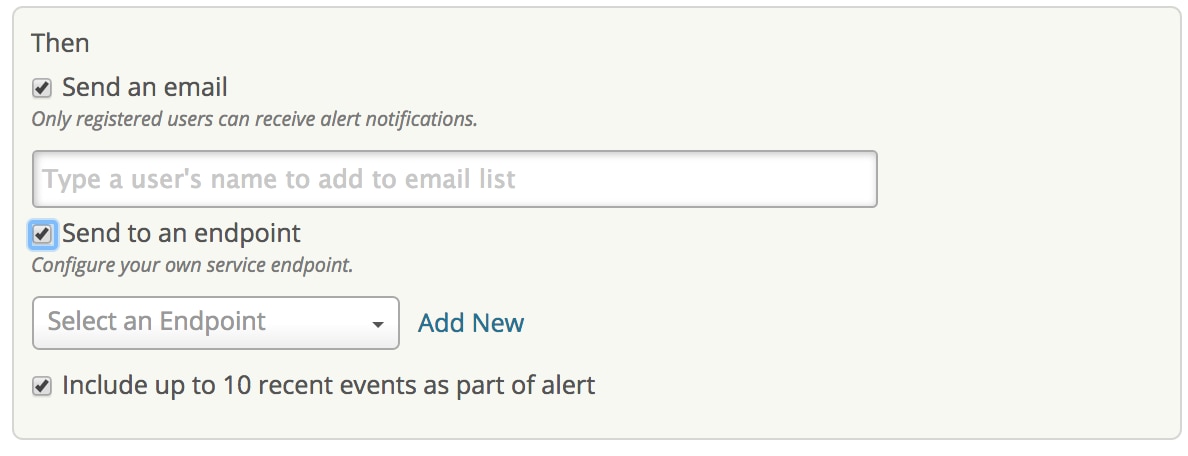The image size is (1188, 456).
Task: Click the "Send an email" label text
Action: pyautogui.click(x=144, y=87)
